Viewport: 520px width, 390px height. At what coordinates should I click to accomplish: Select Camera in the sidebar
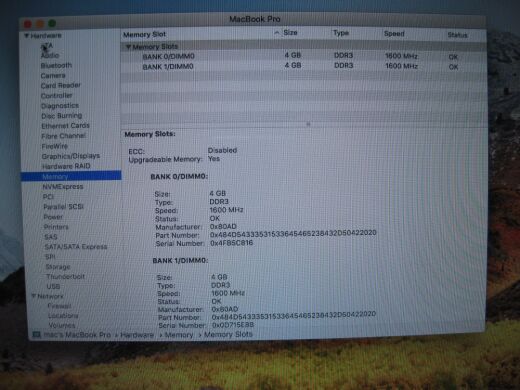pos(53,76)
